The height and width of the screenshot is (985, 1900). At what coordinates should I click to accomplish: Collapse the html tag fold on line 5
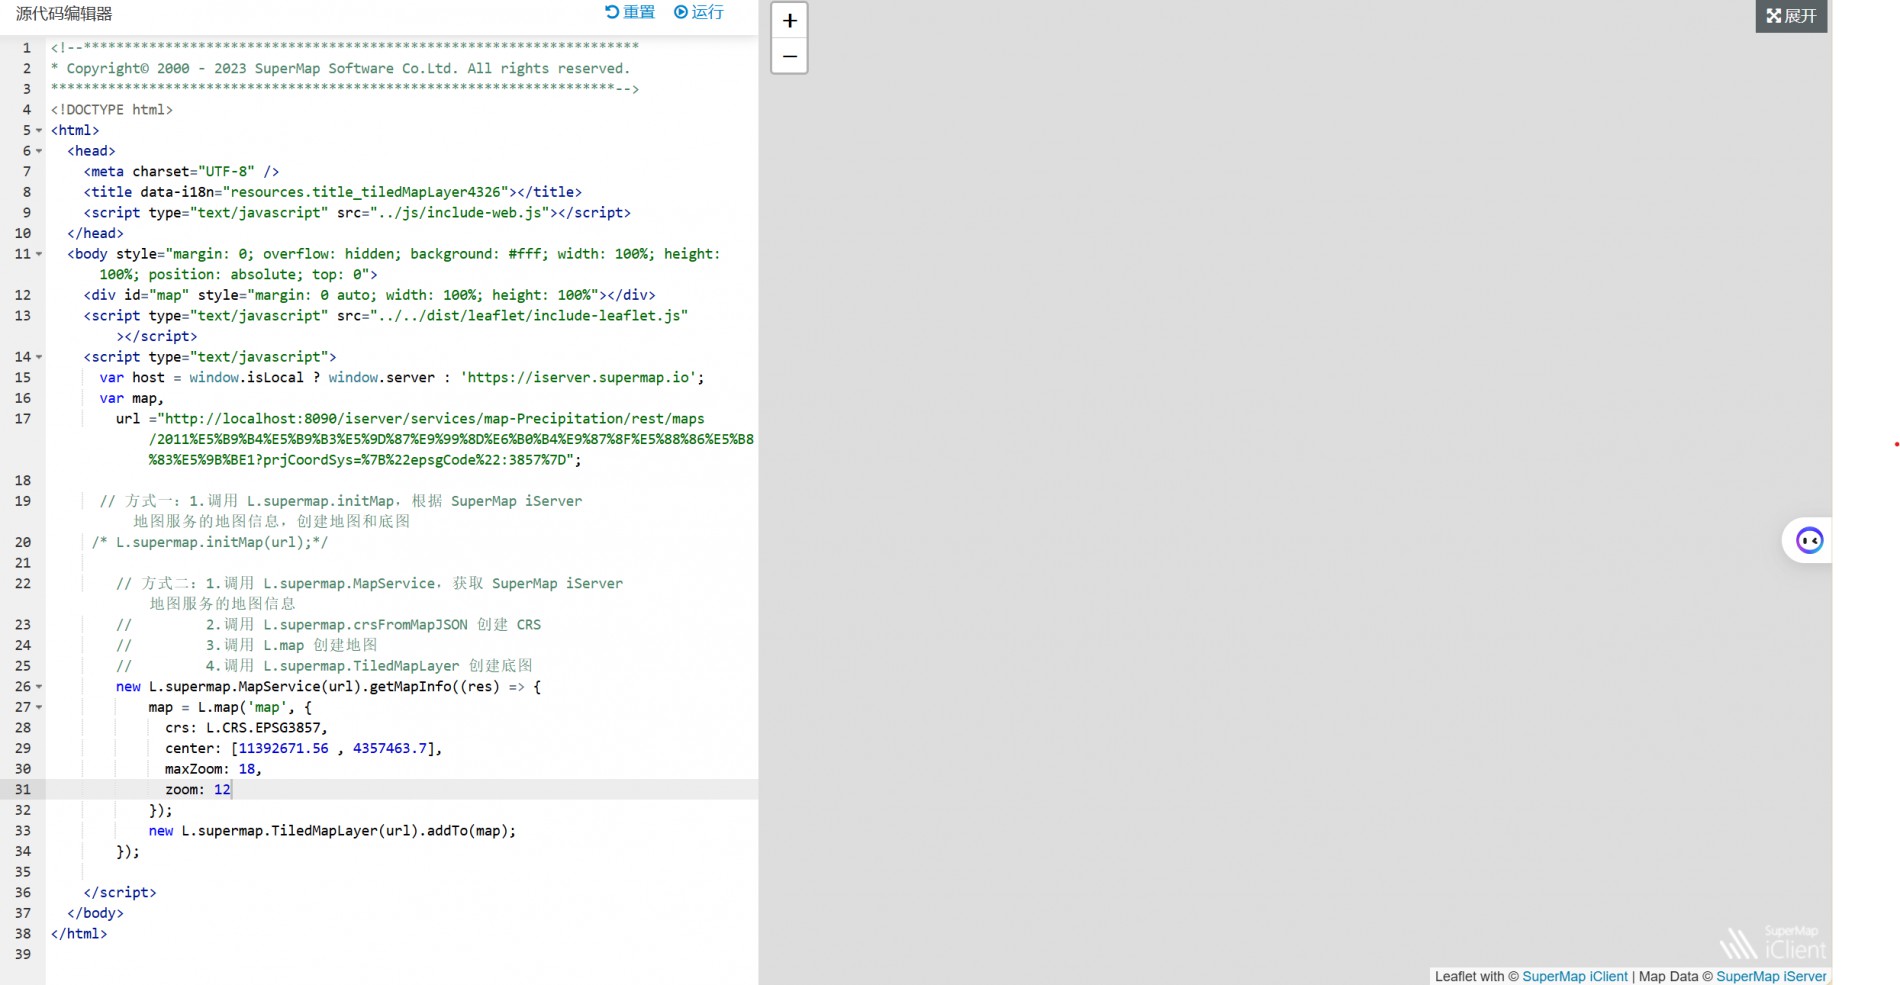39,130
